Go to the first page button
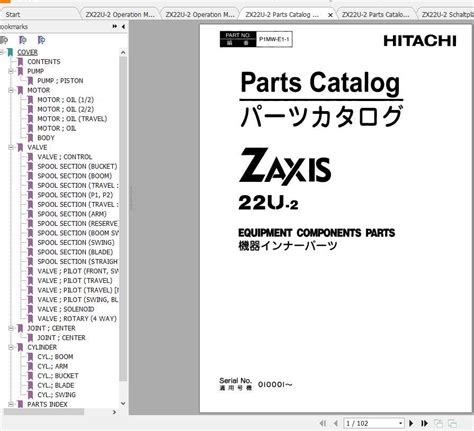This screenshot has height=431, width=474. (x=322, y=423)
